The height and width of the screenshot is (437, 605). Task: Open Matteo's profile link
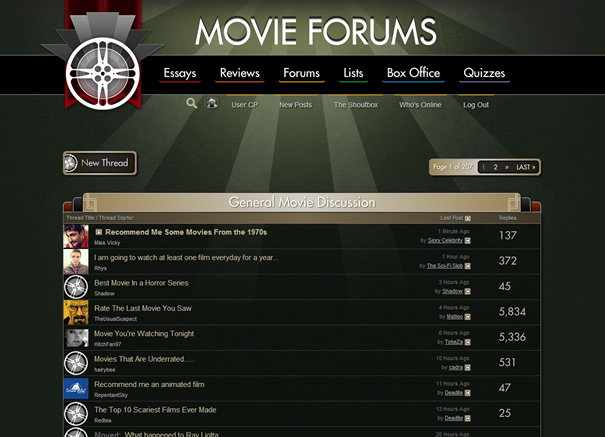pyautogui.click(x=455, y=317)
